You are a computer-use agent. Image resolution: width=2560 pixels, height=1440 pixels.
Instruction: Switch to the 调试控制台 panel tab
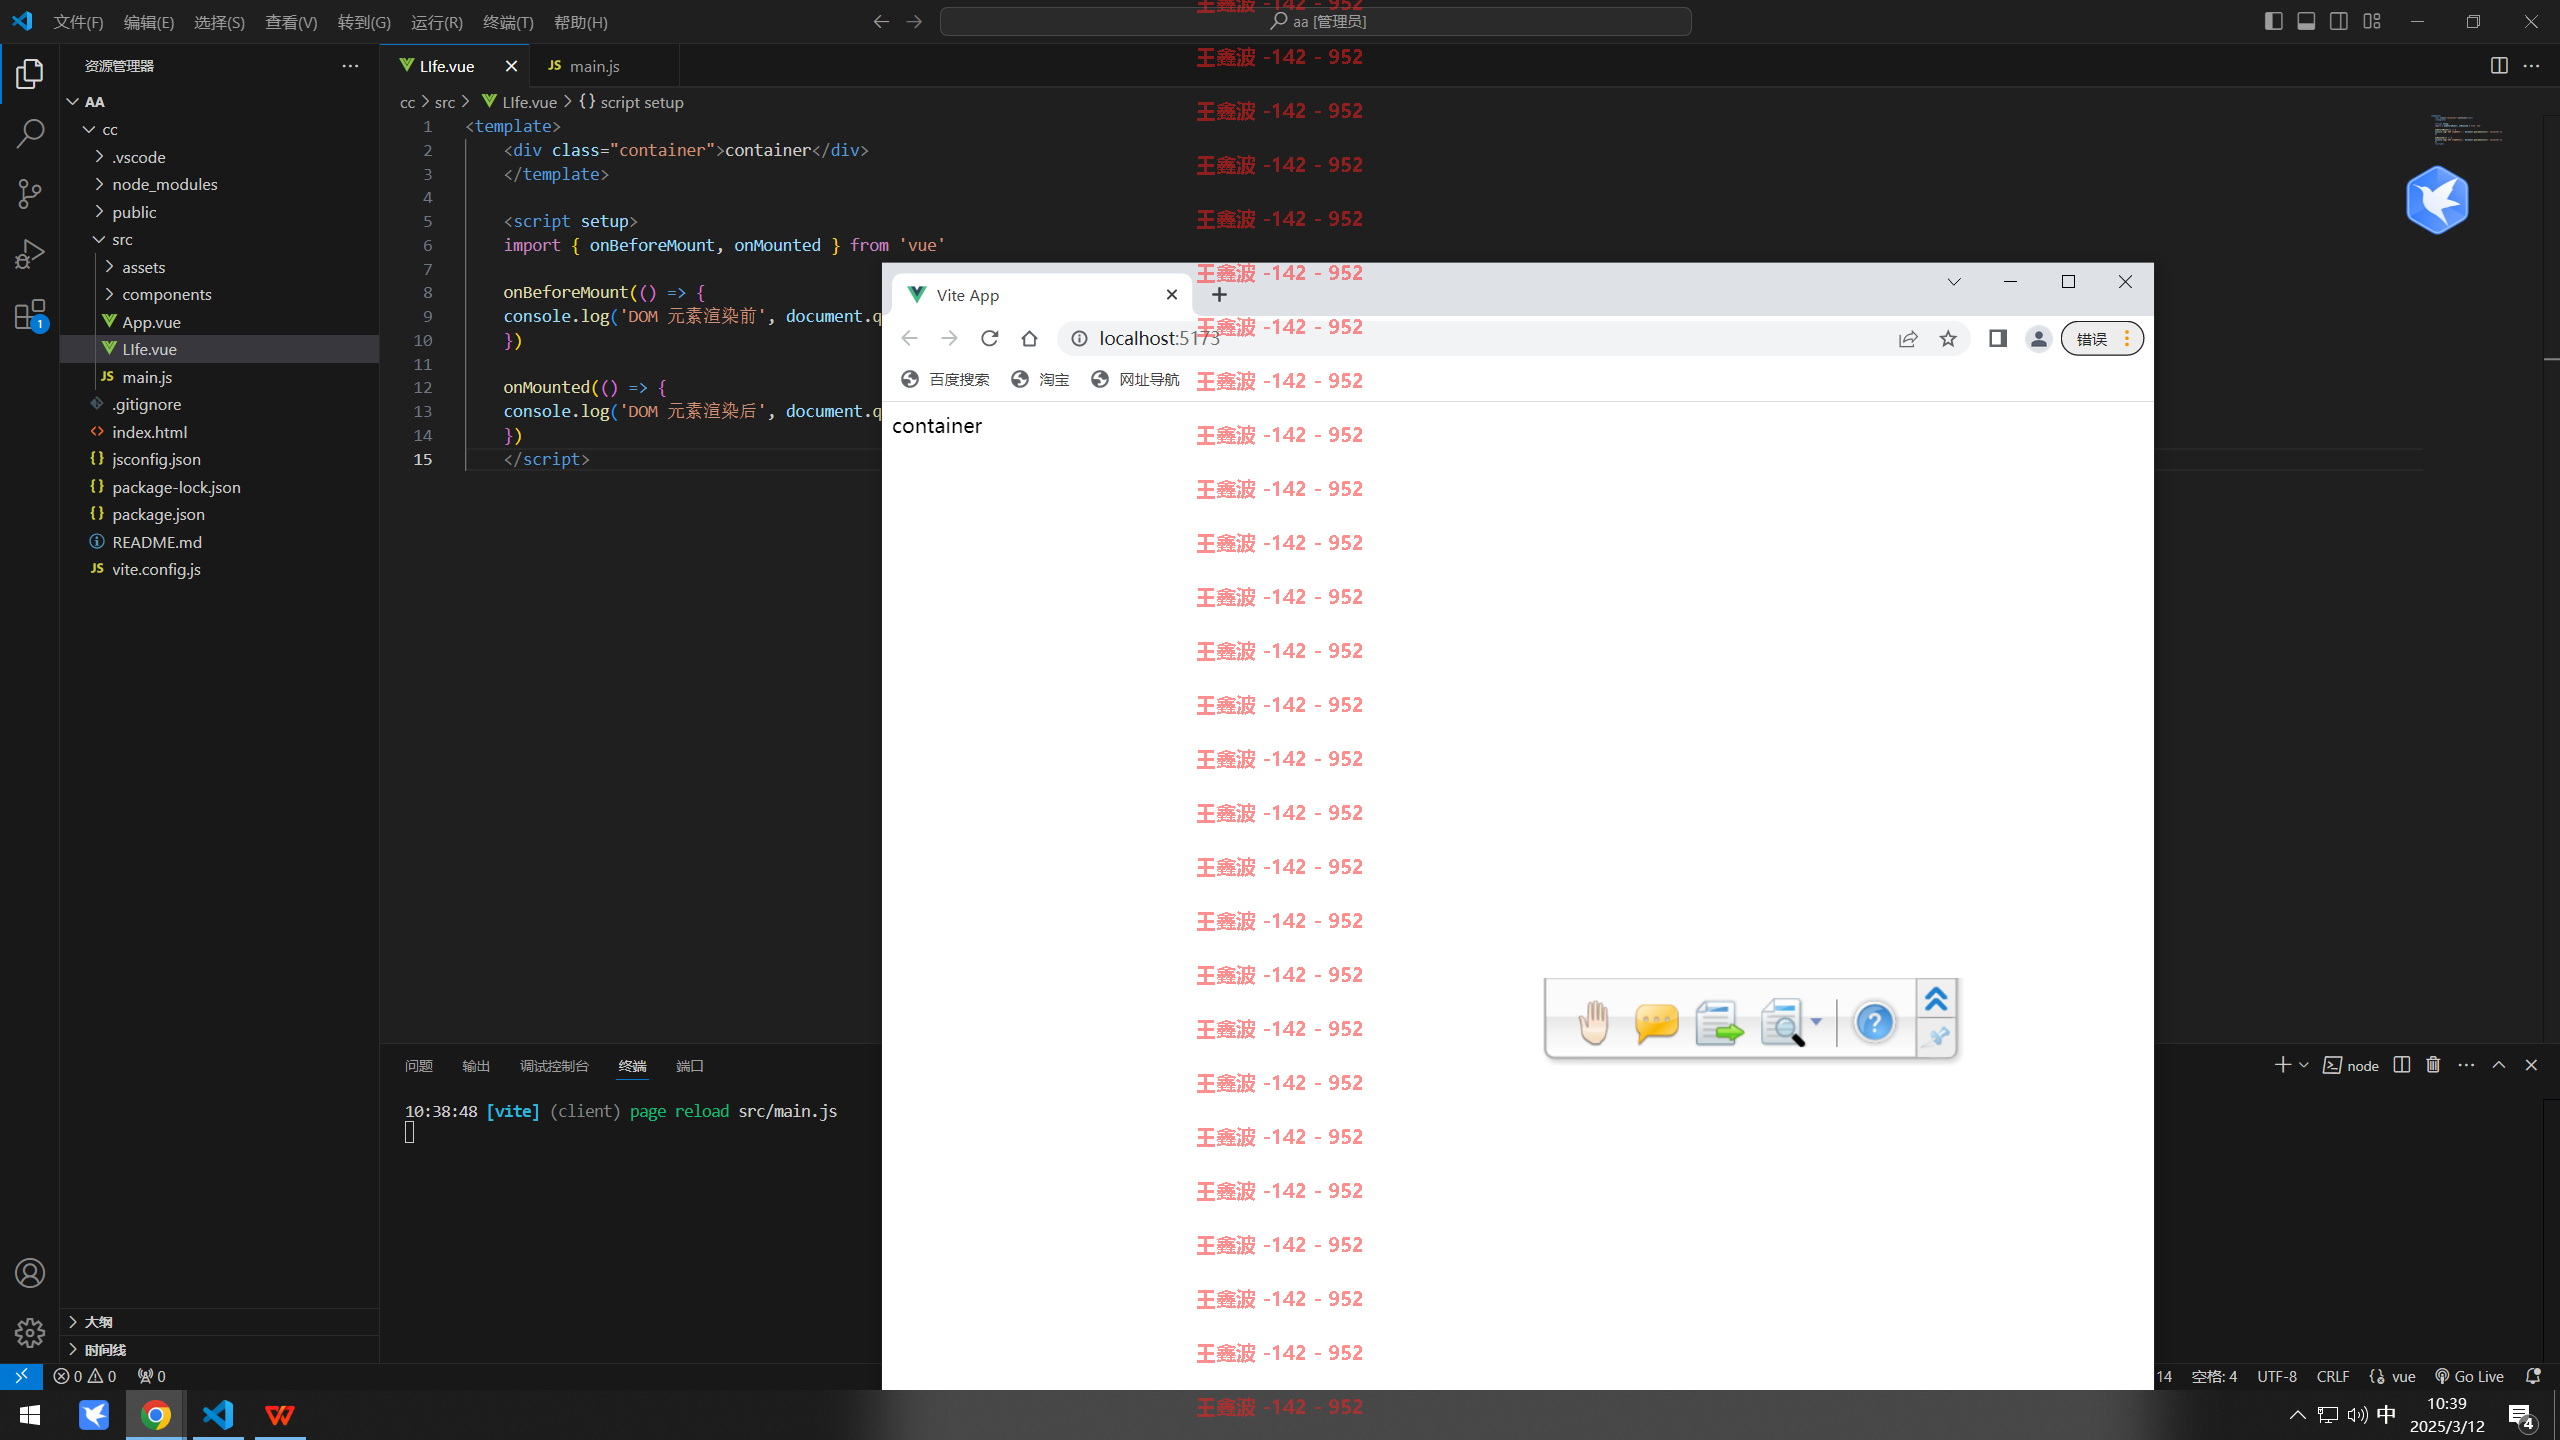(554, 1066)
